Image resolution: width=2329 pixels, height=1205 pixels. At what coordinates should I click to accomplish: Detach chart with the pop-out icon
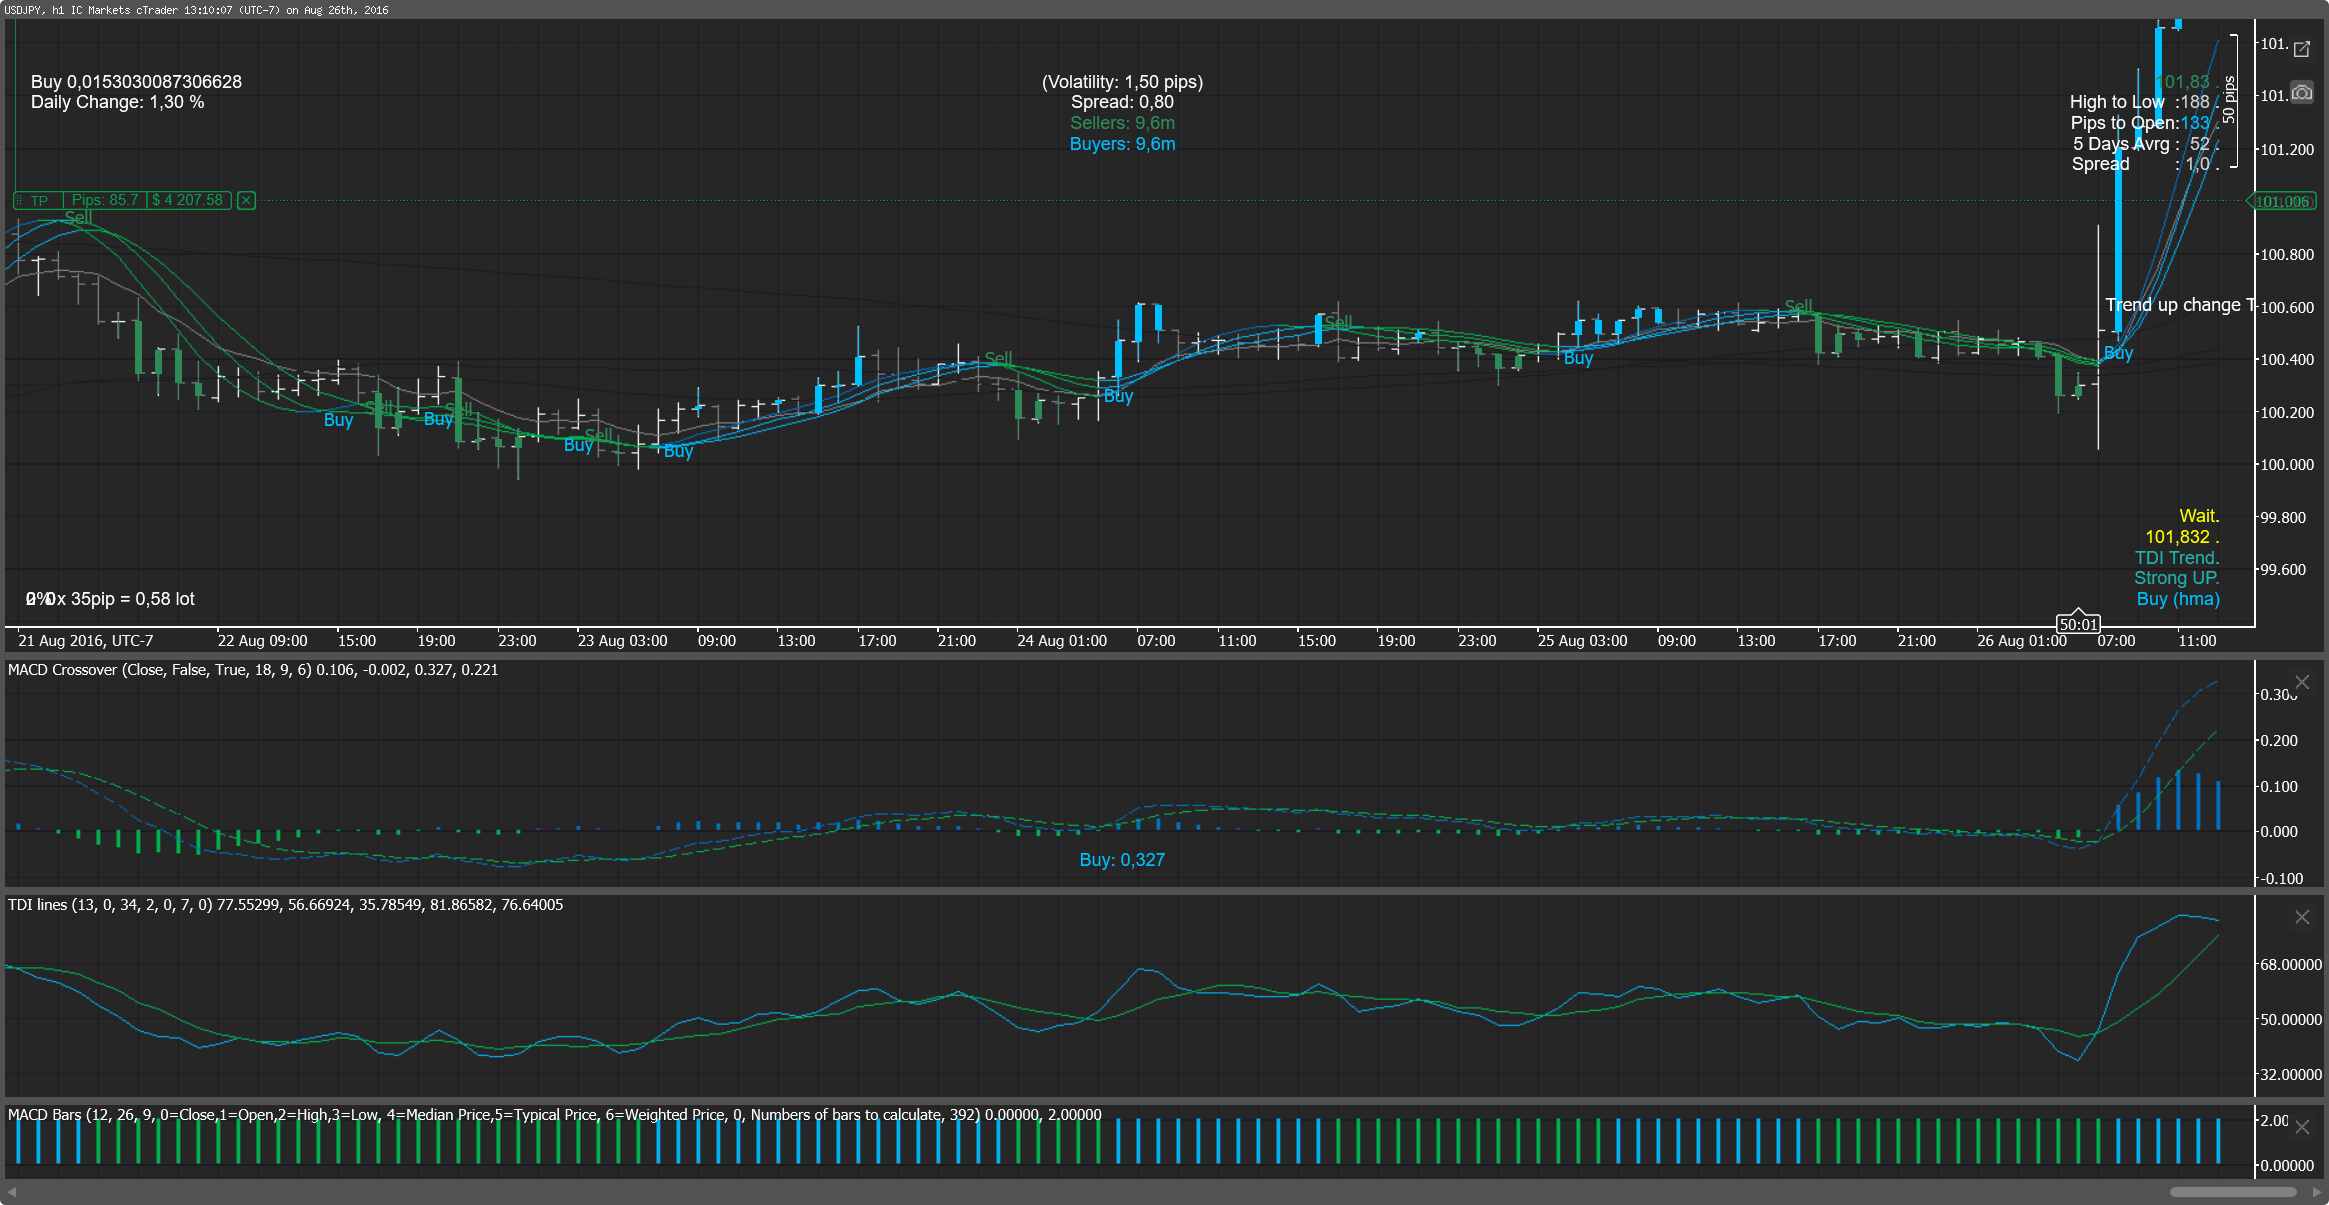tap(2302, 49)
